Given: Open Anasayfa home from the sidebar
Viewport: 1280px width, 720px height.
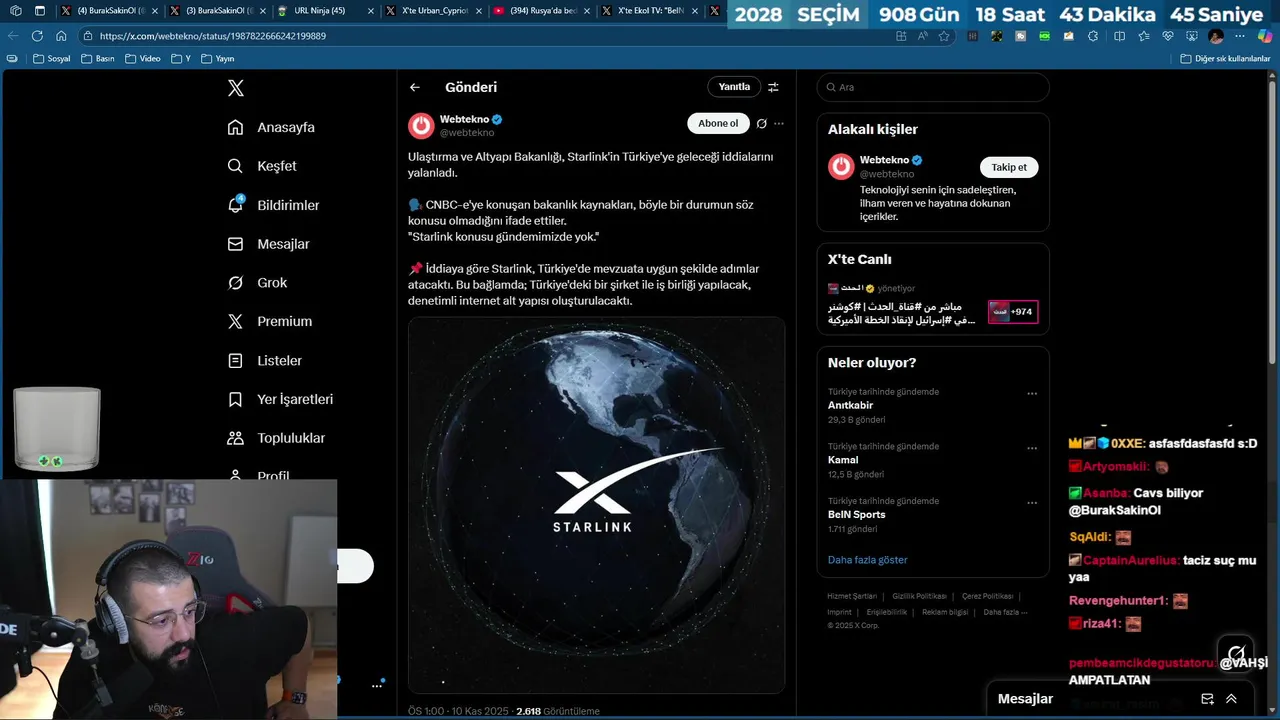Looking at the screenshot, I should pos(271,127).
